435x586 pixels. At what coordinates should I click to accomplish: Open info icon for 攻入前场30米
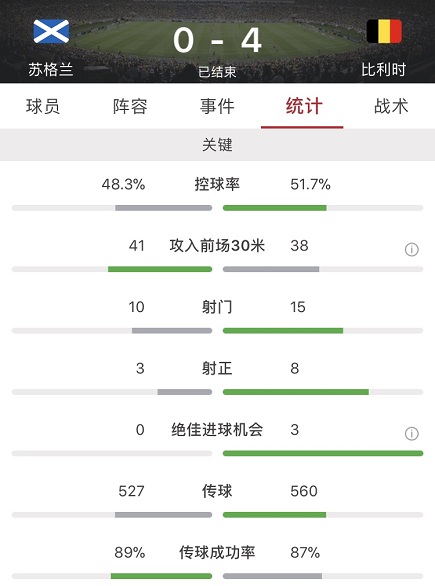coord(411,249)
